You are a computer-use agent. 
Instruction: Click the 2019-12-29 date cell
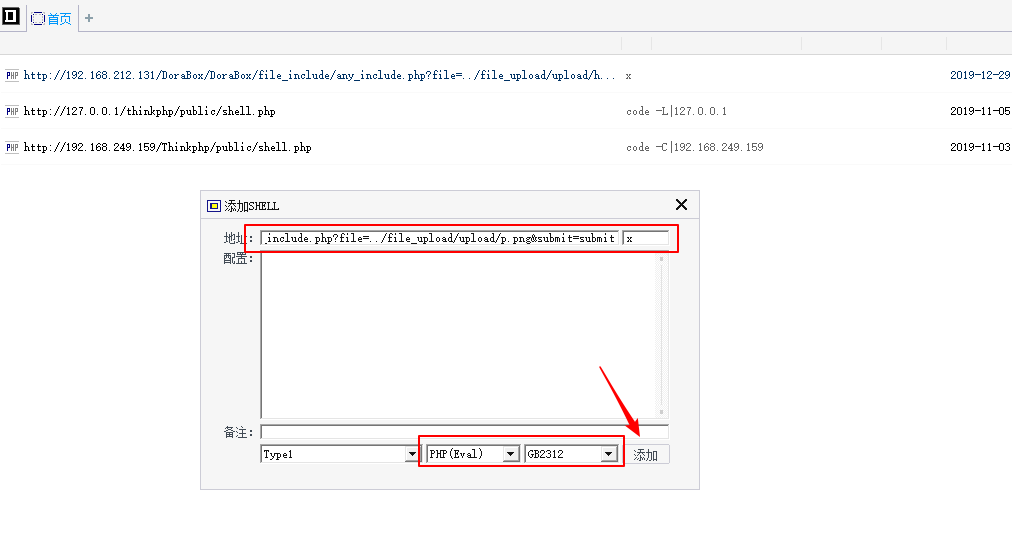[980, 75]
